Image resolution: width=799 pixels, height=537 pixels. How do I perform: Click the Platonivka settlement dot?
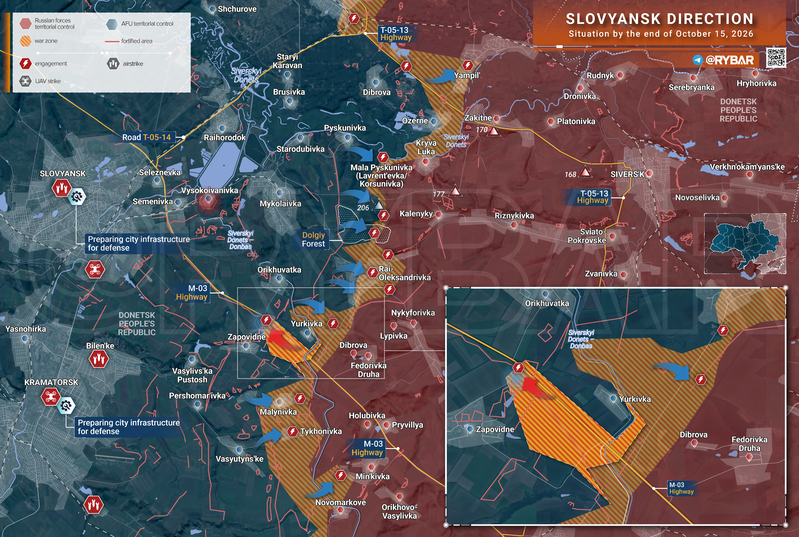pos(551,121)
